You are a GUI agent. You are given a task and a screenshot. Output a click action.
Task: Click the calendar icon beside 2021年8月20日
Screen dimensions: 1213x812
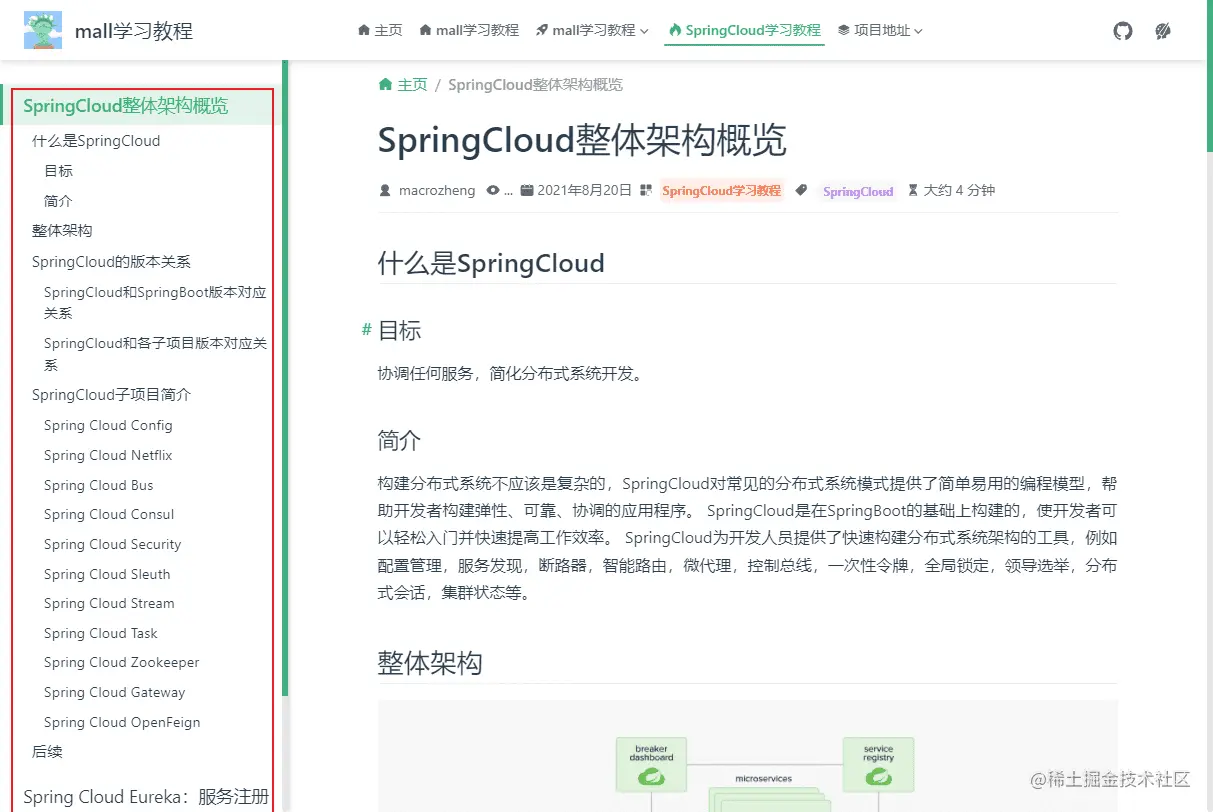point(527,190)
